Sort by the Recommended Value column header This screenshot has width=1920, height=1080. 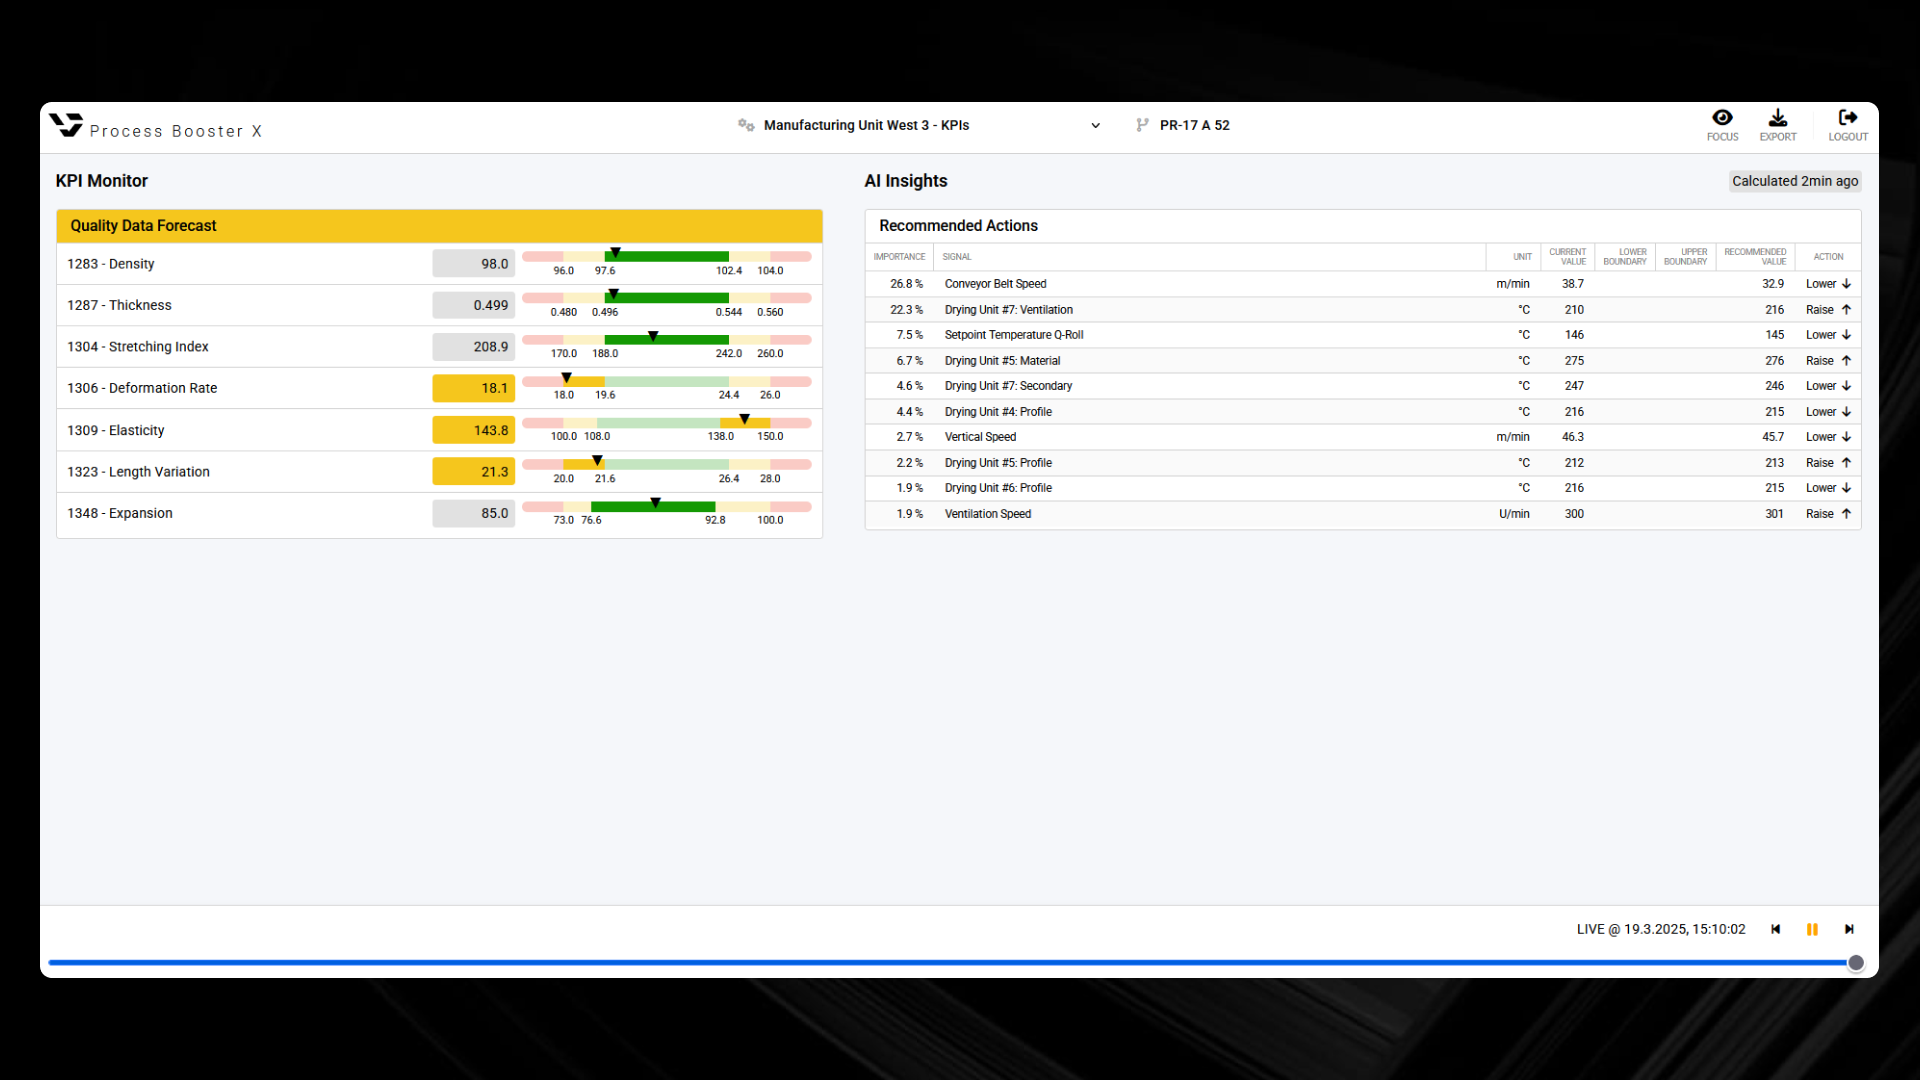[x=1755, y=257]
